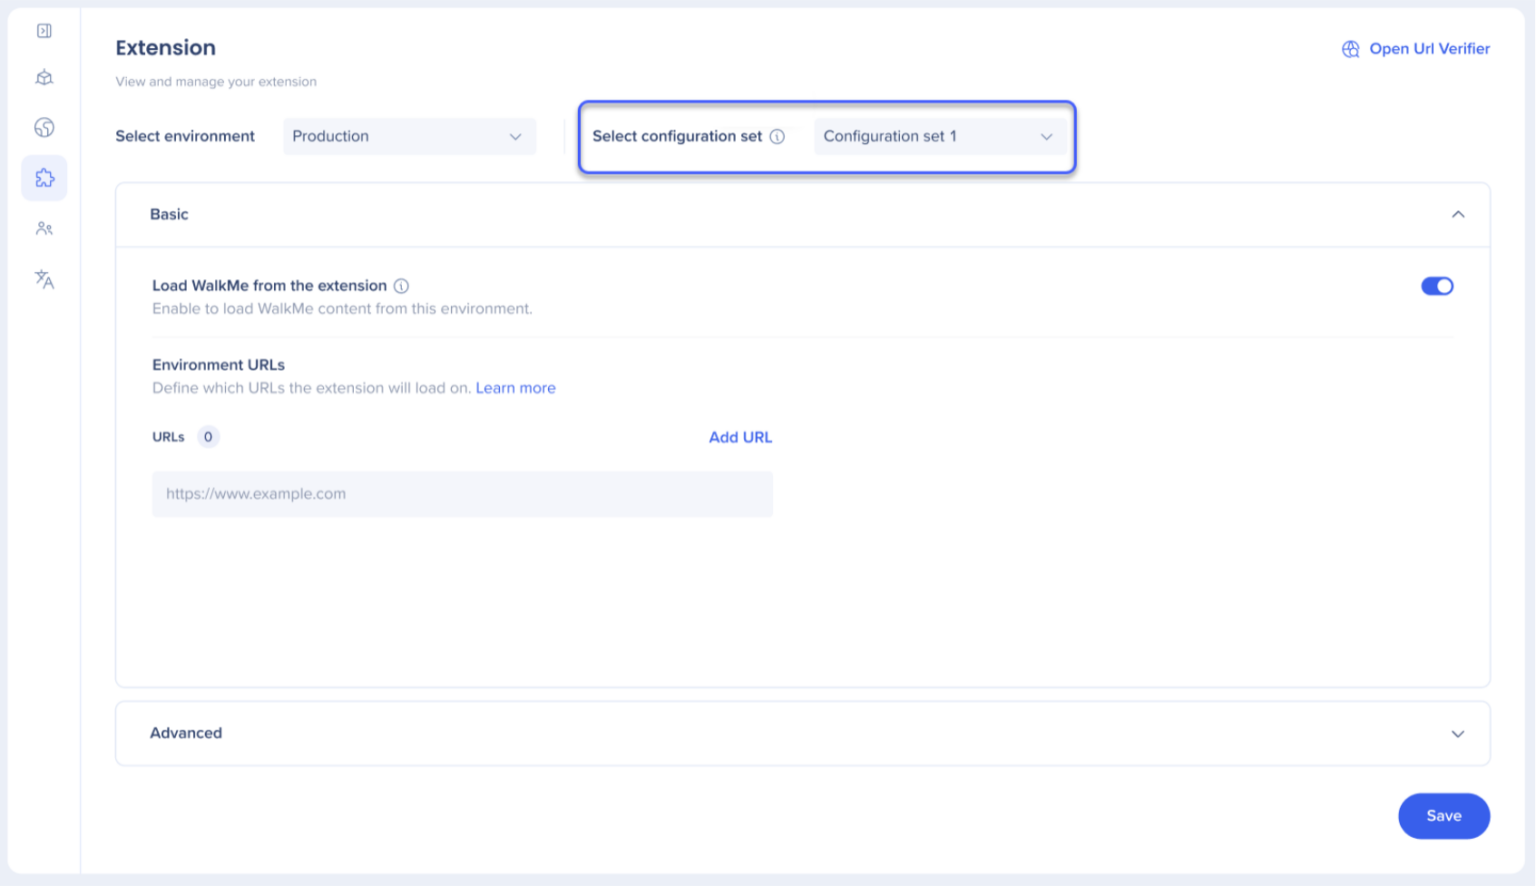Click the example URL input field

tap(462, 493)
